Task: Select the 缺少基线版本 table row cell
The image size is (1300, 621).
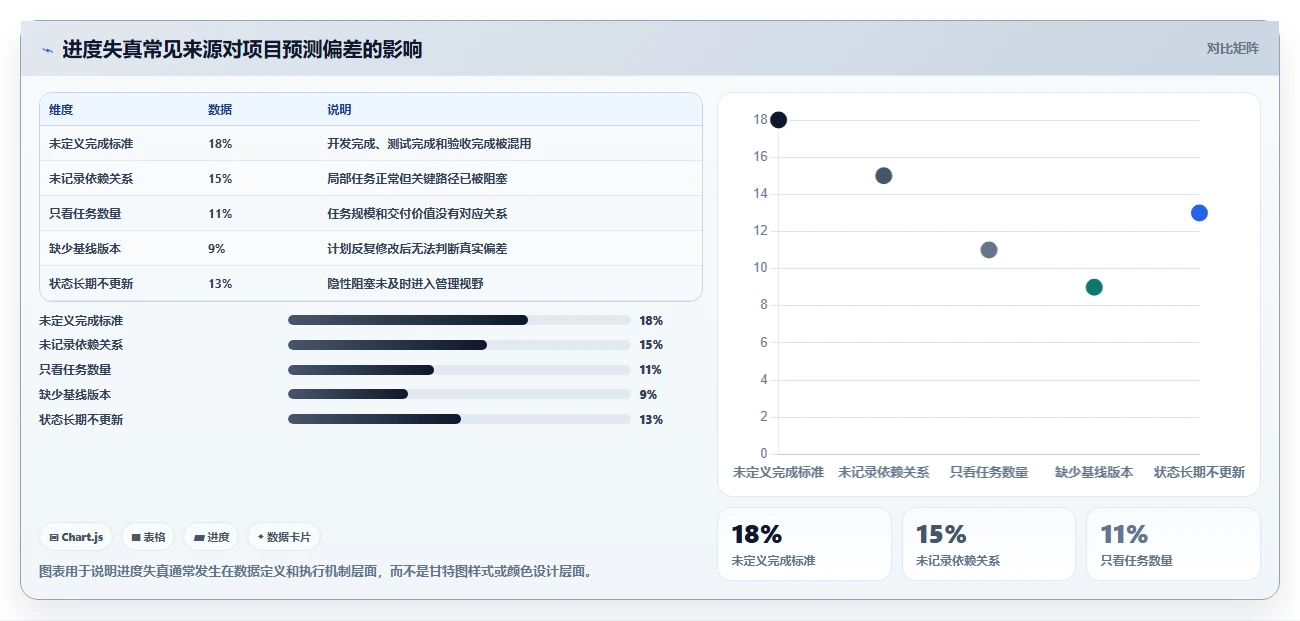Action: (x=85, y=249)
